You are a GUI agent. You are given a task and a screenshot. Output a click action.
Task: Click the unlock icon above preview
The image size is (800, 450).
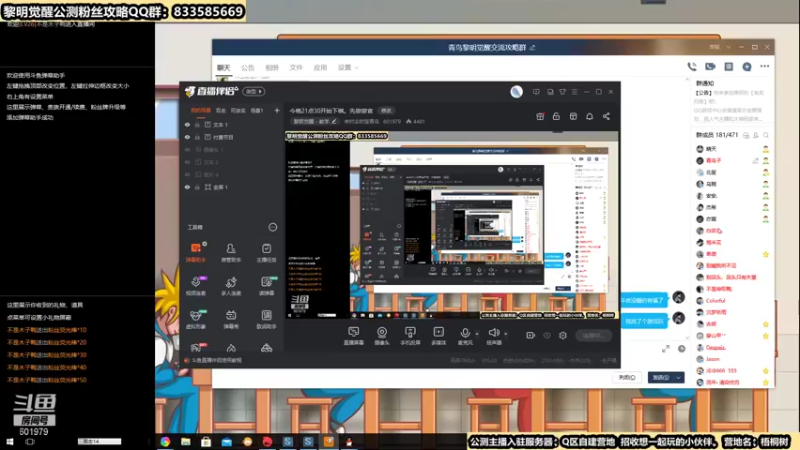556,116
